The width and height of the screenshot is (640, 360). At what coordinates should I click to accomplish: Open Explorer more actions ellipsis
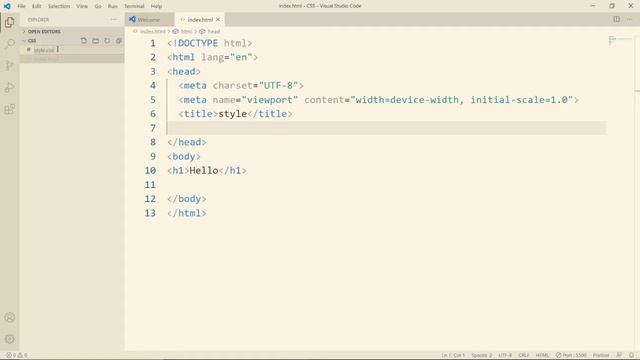tap(113, 20)
